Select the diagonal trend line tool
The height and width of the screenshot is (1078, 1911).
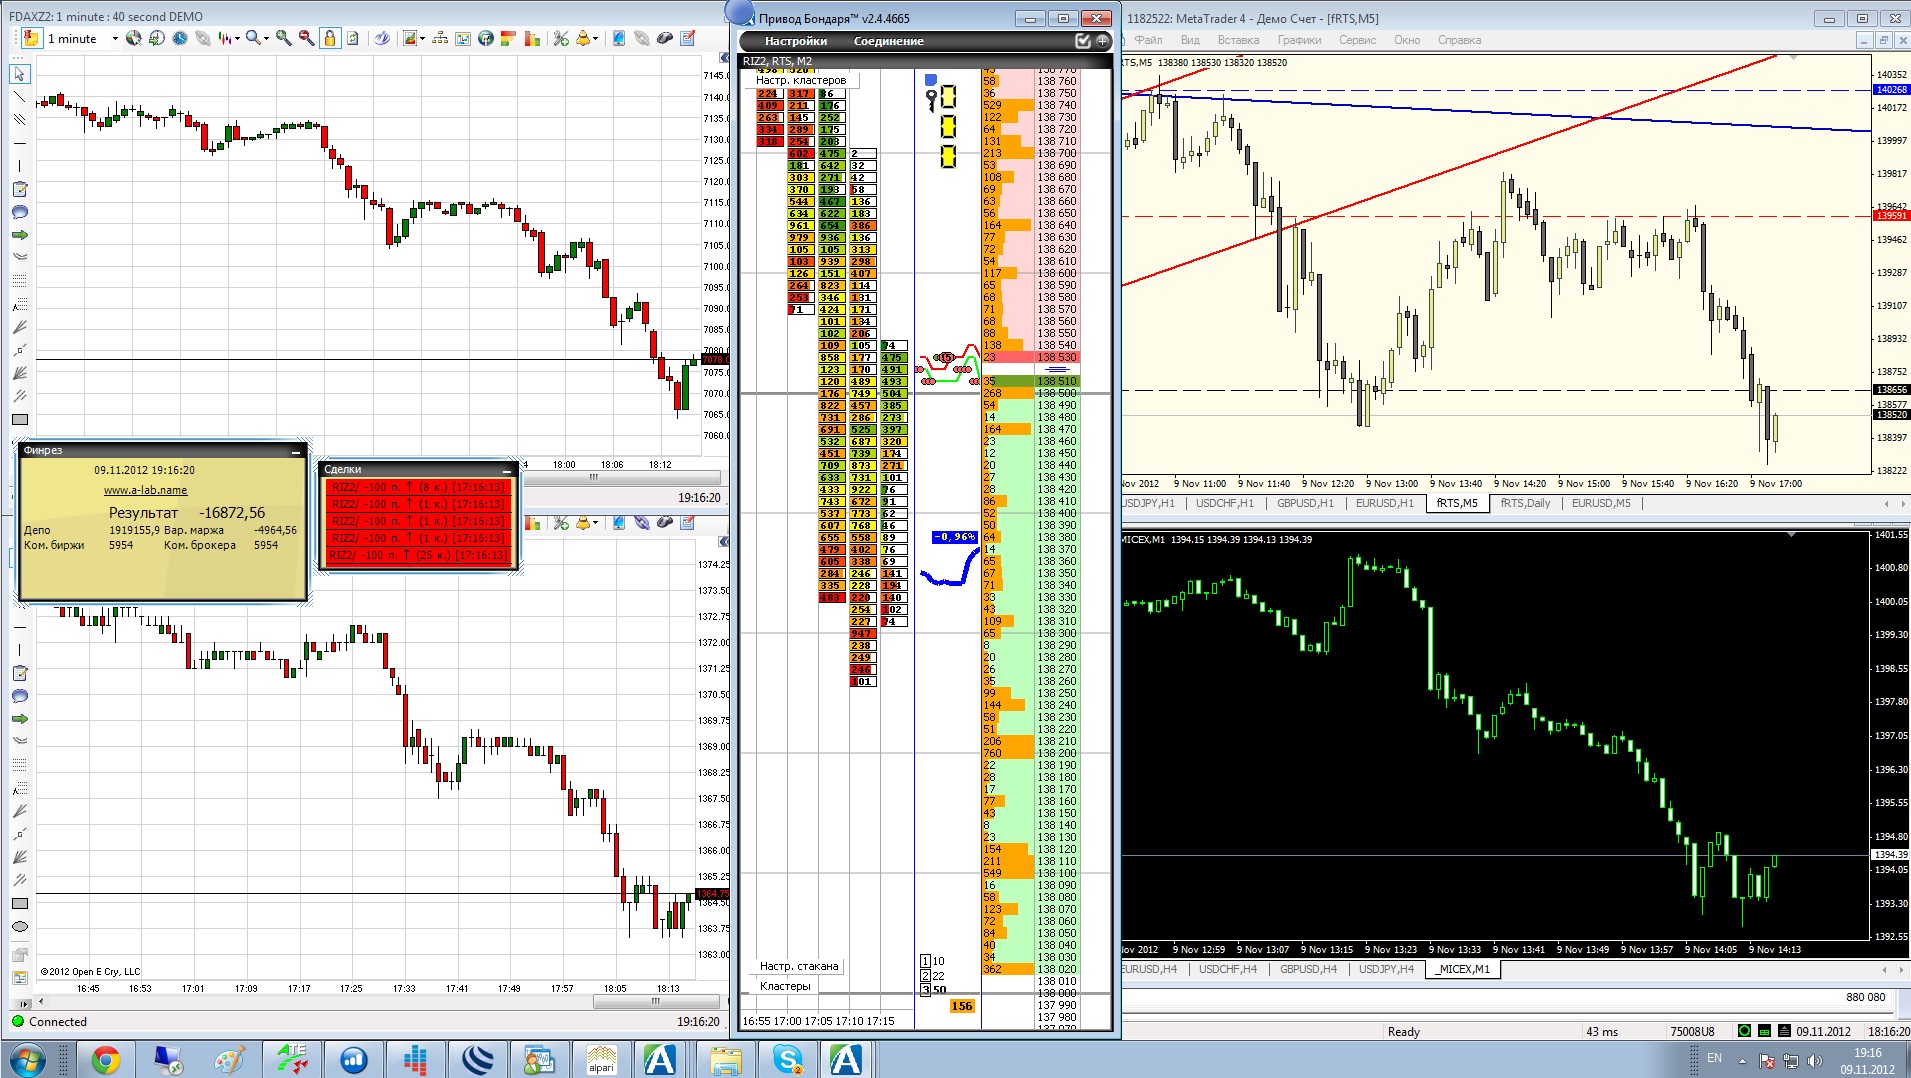(x=20, y=97)
